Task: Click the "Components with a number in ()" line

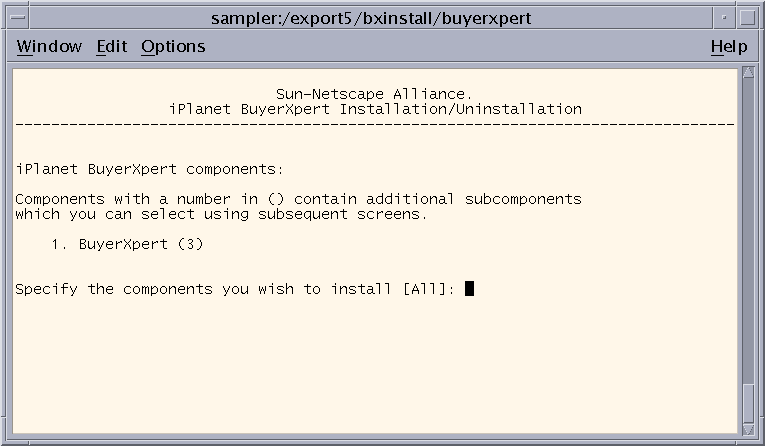Action: (298, 199)
